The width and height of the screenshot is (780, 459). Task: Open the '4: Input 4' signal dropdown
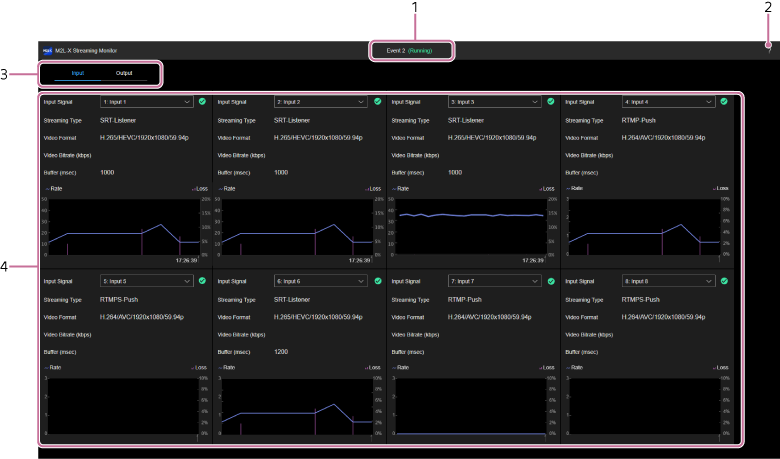(668, 101)
